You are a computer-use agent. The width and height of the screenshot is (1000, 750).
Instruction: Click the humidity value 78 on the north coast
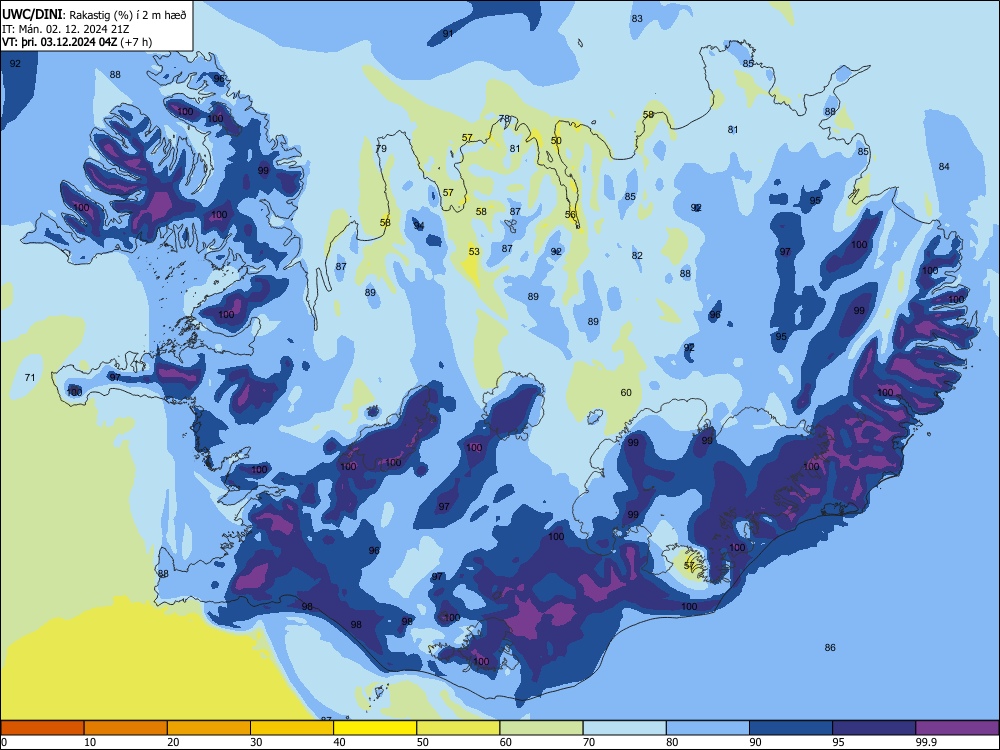point(504,119)
